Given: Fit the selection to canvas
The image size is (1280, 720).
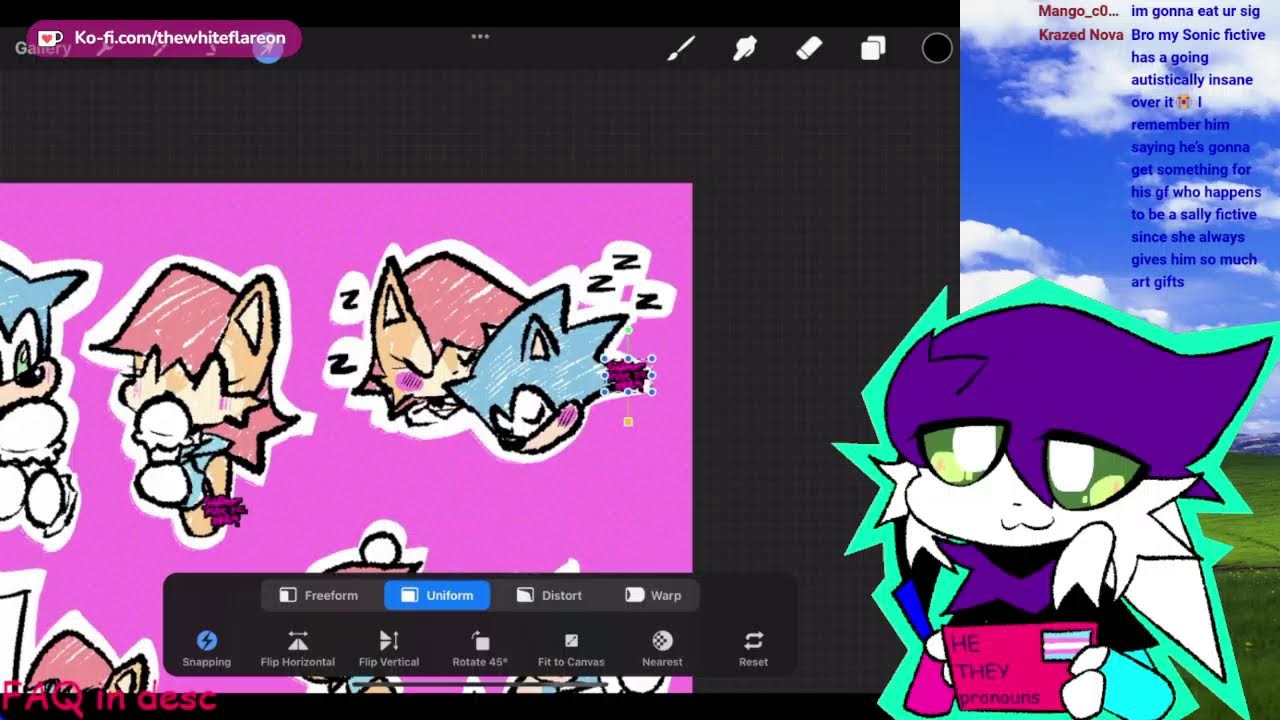Looking at the screenshot, I should [571, 648].
